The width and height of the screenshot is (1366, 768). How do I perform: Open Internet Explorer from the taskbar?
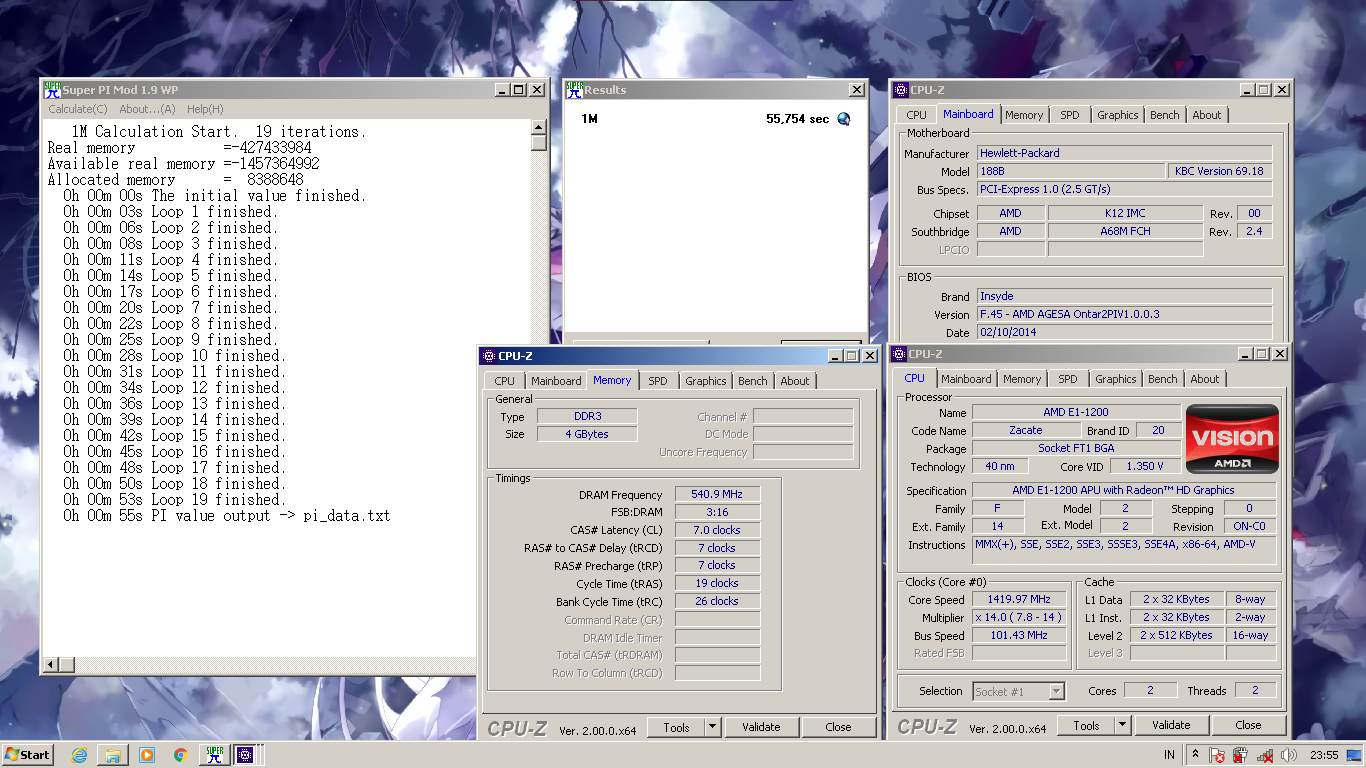tap(79, 755)
